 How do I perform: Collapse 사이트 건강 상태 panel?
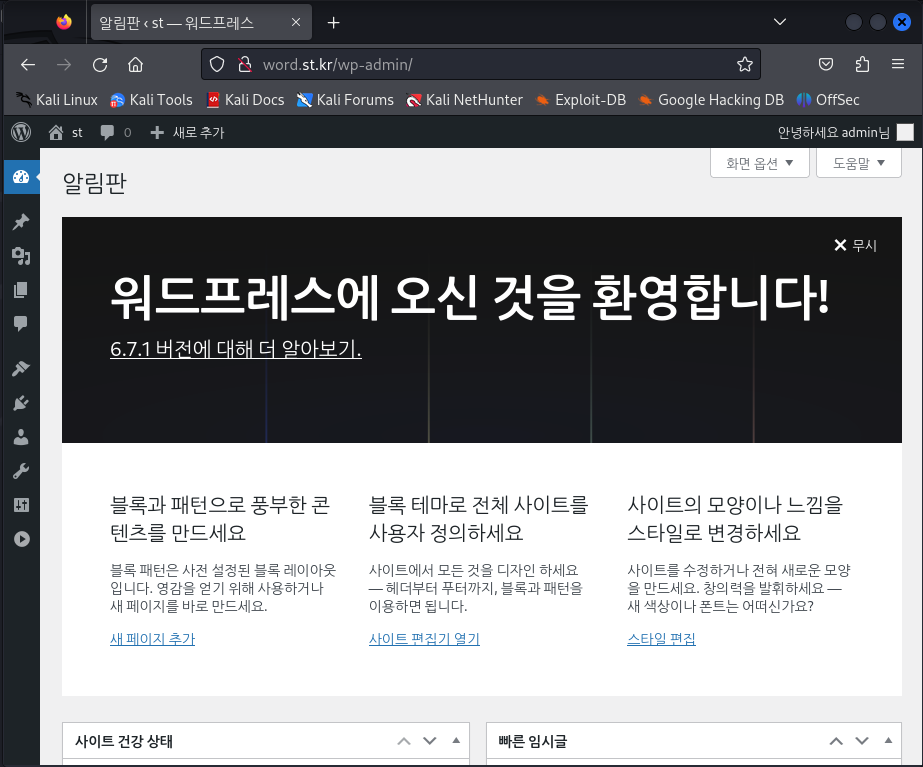(x=456, y=741)
